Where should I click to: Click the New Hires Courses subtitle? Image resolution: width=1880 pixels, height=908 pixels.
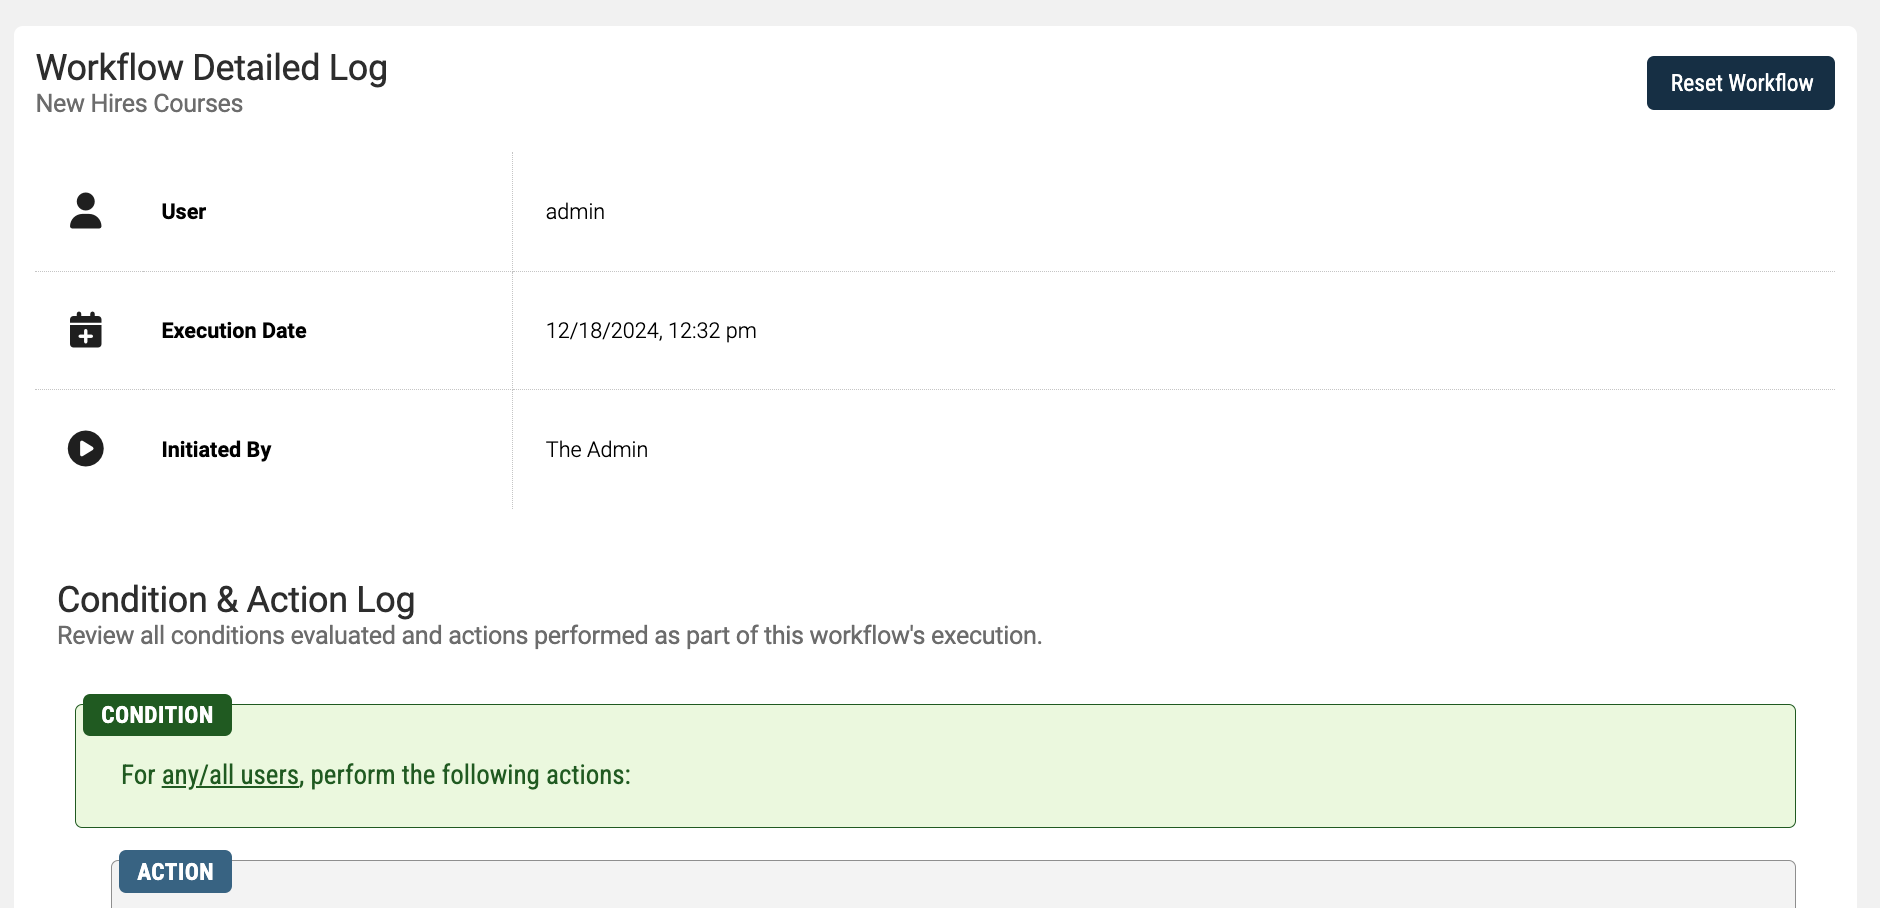pos(139,104)
